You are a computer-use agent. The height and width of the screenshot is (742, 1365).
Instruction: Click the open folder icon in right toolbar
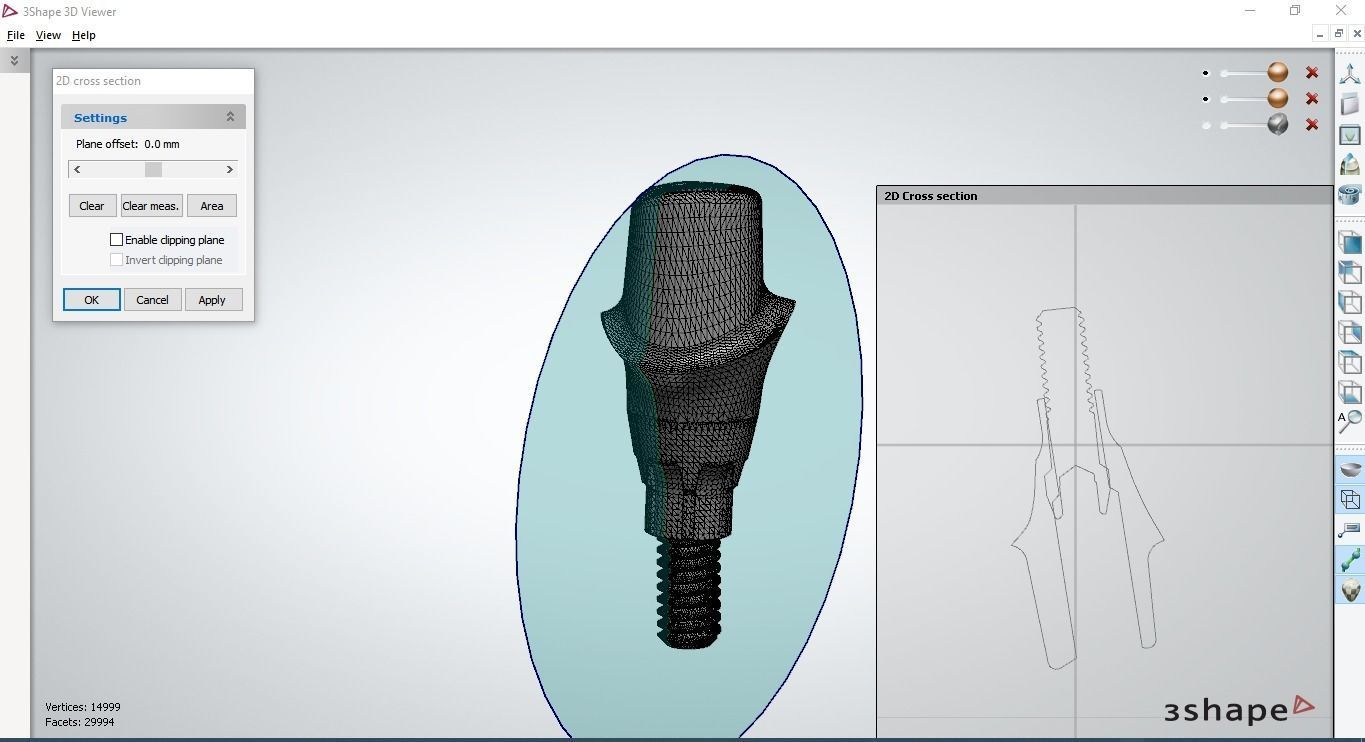(1350, 104)
